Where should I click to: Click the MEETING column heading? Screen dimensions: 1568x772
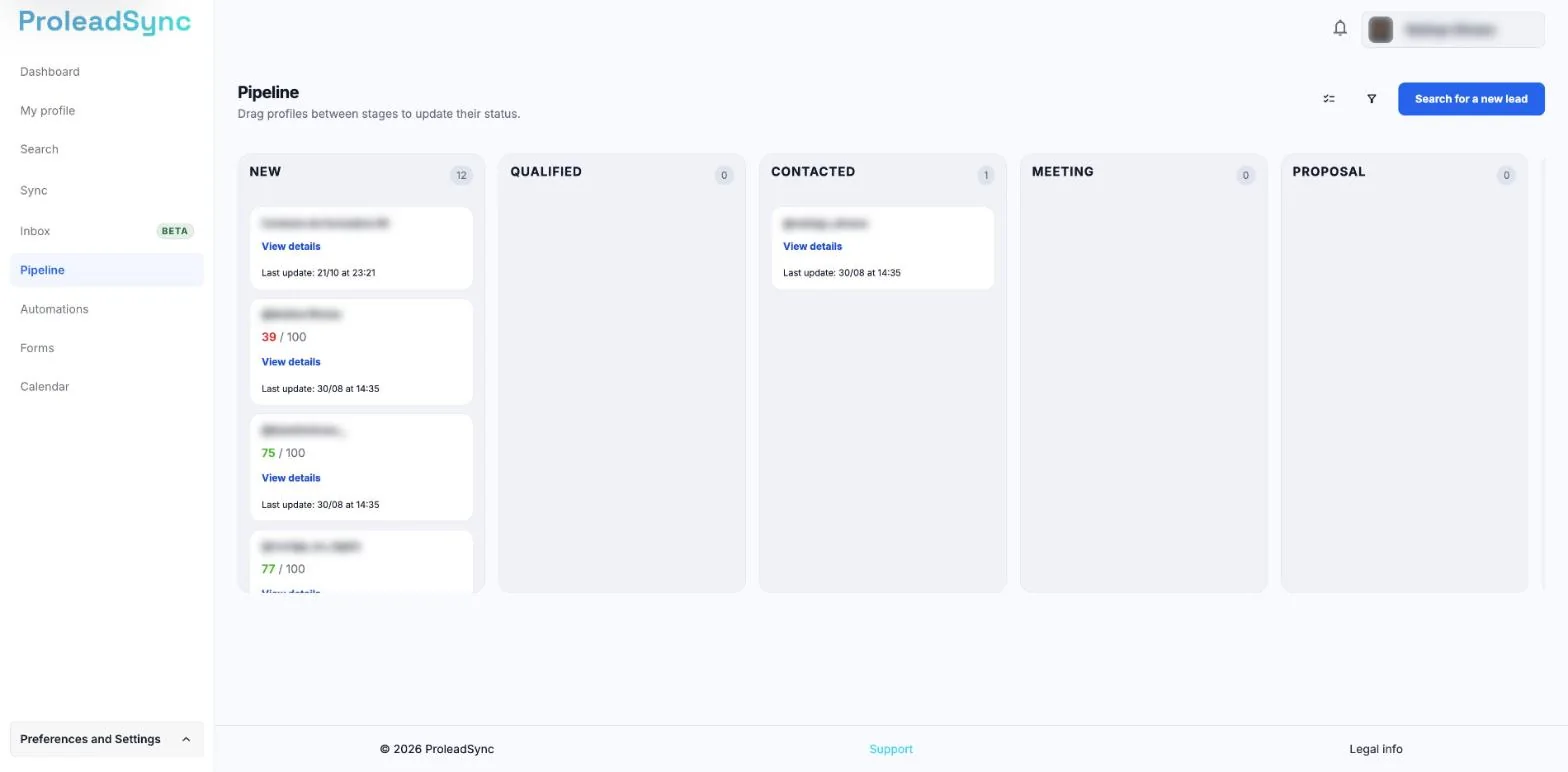1063,172
